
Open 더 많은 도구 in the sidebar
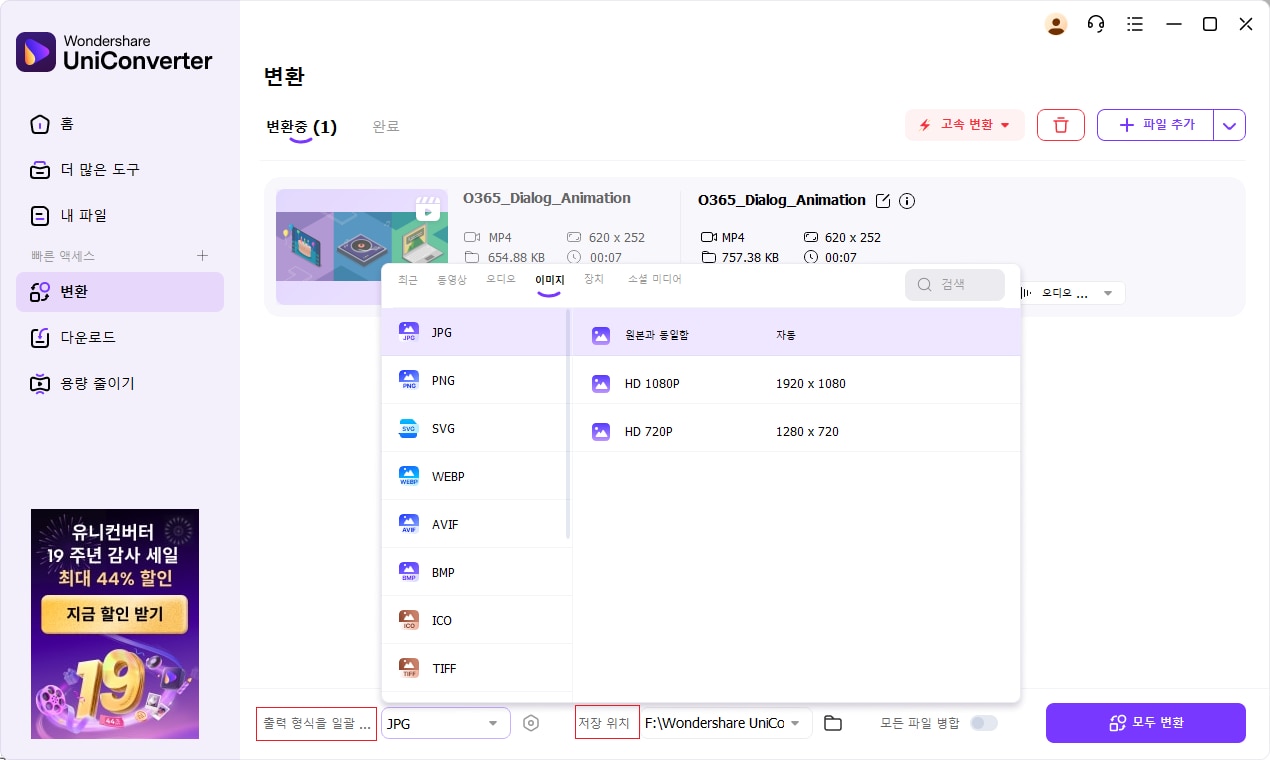pos(120,170)
